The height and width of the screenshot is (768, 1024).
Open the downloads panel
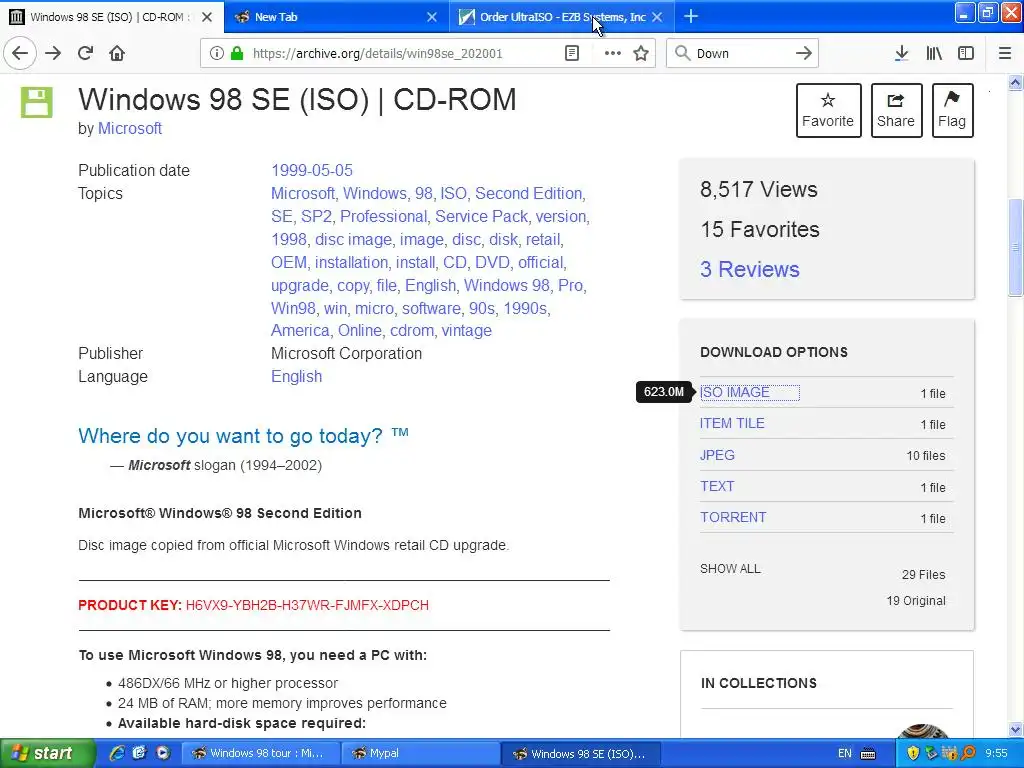tap(901, 54)
